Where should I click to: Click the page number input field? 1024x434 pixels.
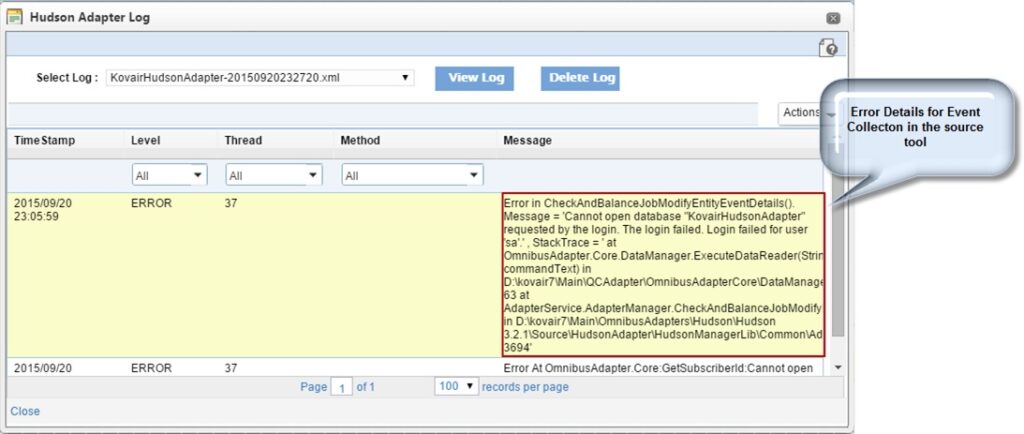(340, 388)
